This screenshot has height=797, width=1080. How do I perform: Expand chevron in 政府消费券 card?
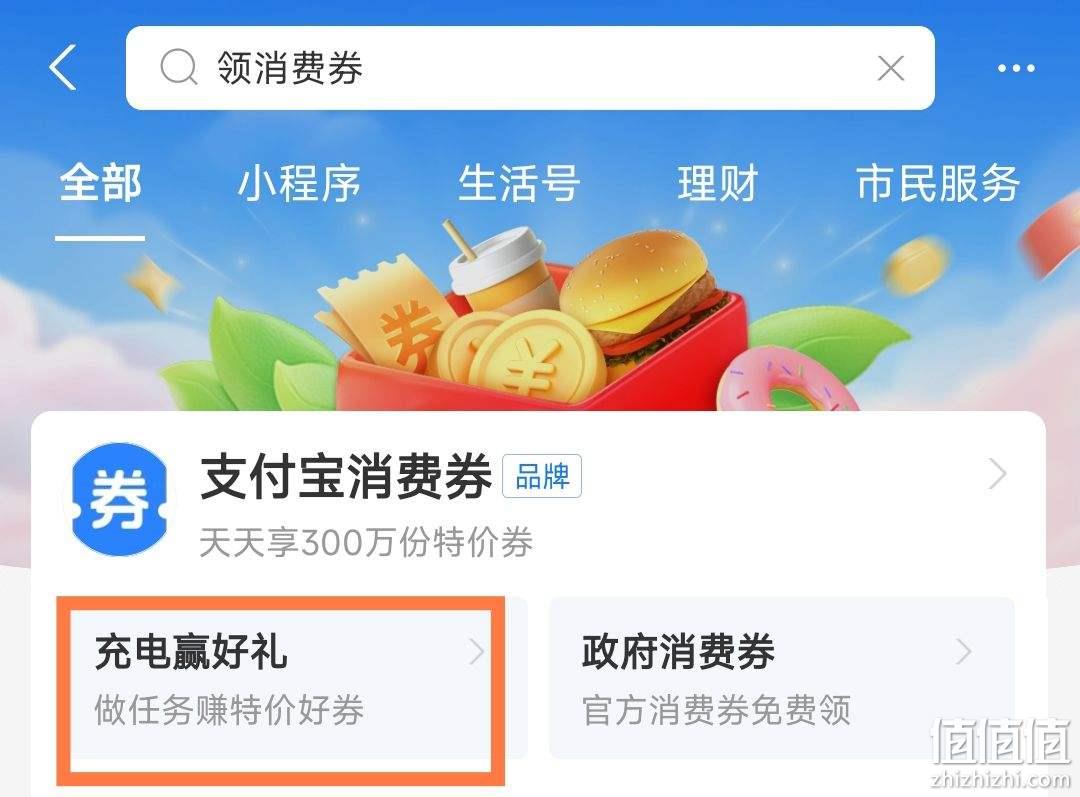click(964, 651)
